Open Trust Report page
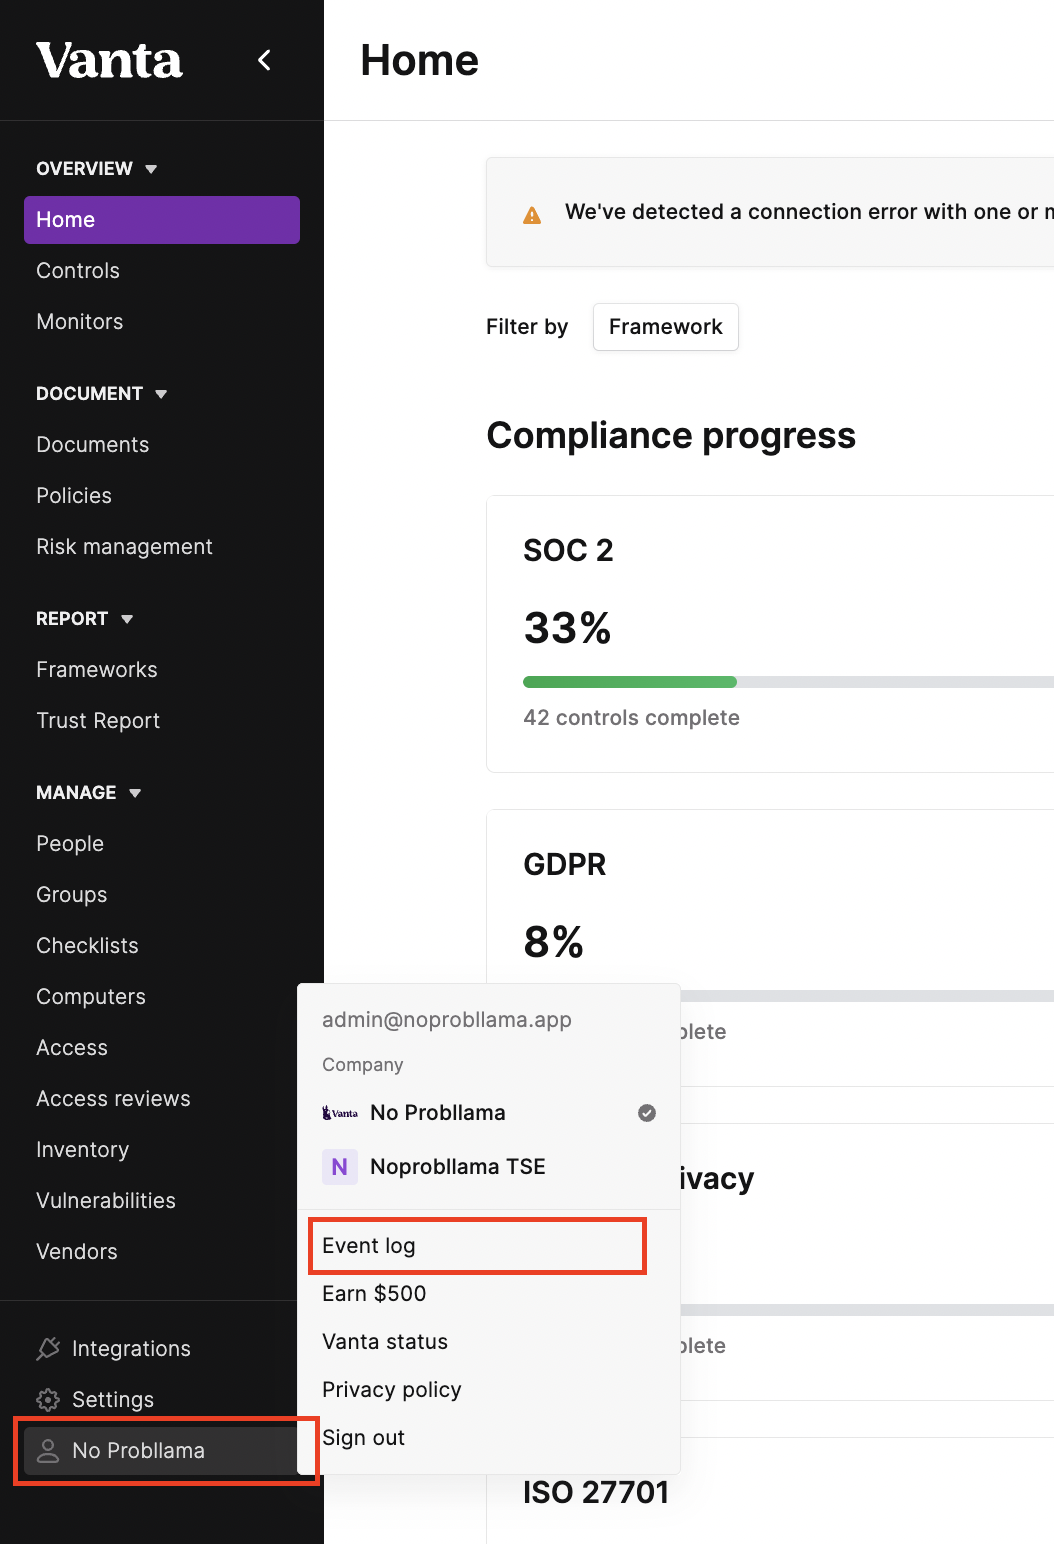This screenshot has width=1054, height=1544. coord(98,721)
